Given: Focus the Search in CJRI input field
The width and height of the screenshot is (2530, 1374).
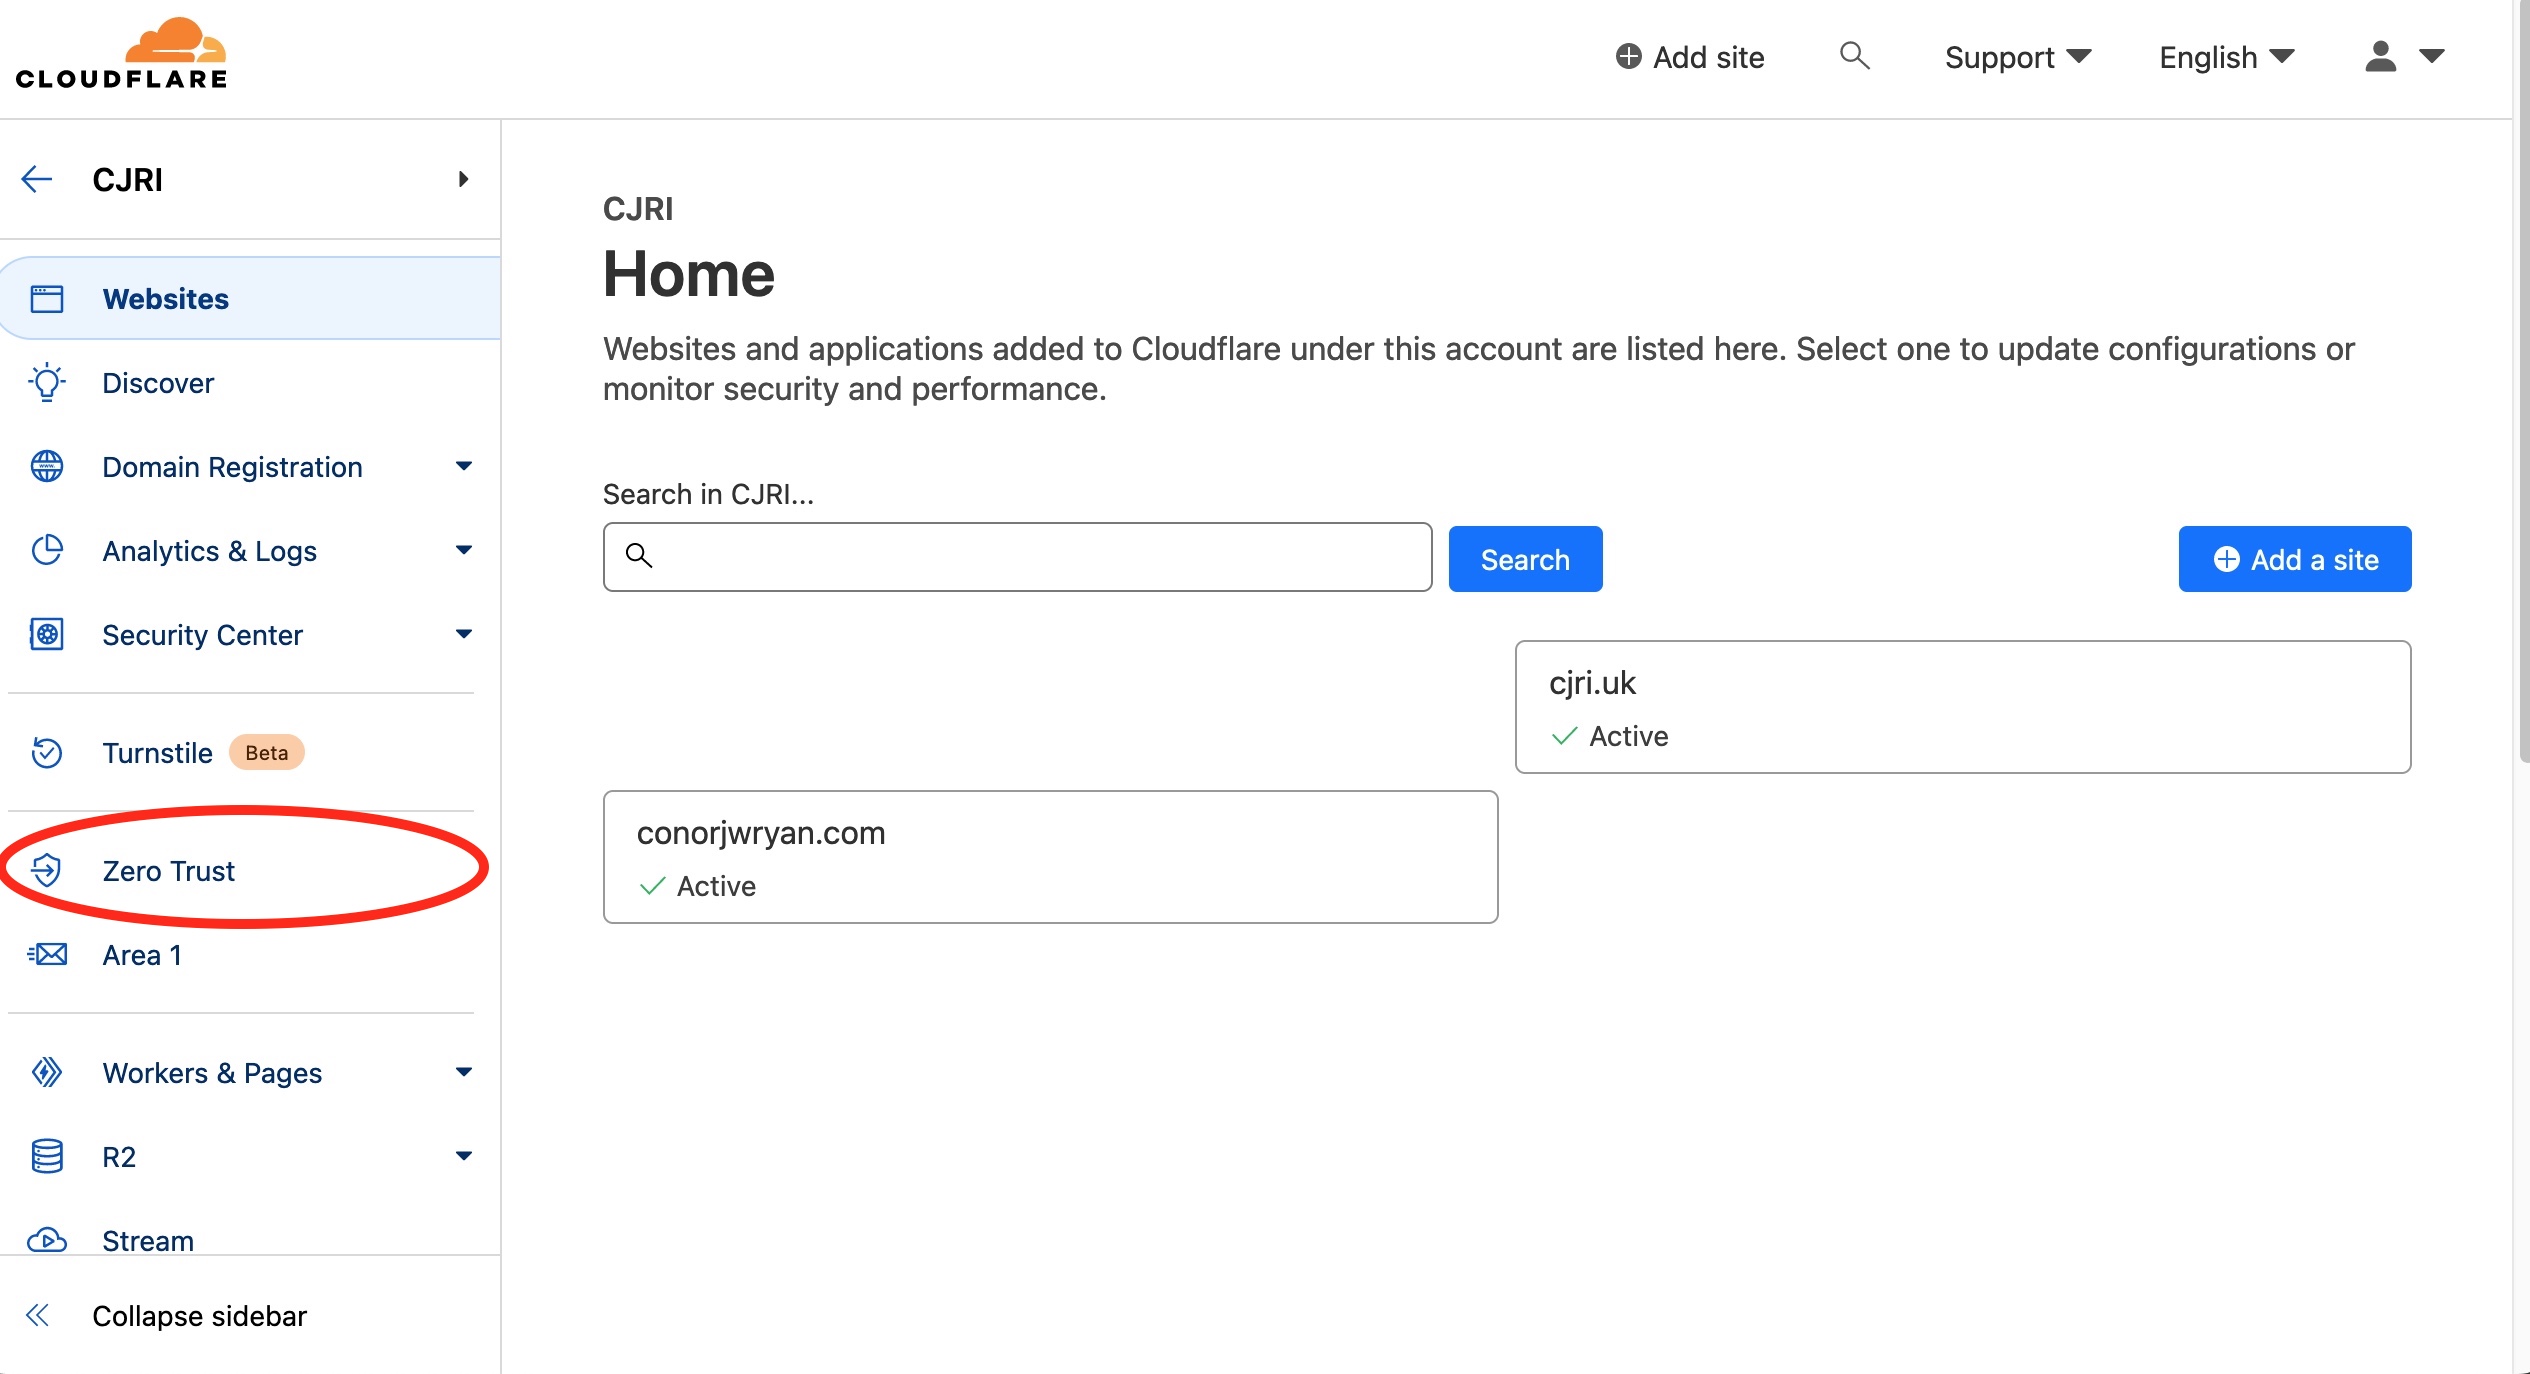Looking at the screenshot, I should 1017,557.
